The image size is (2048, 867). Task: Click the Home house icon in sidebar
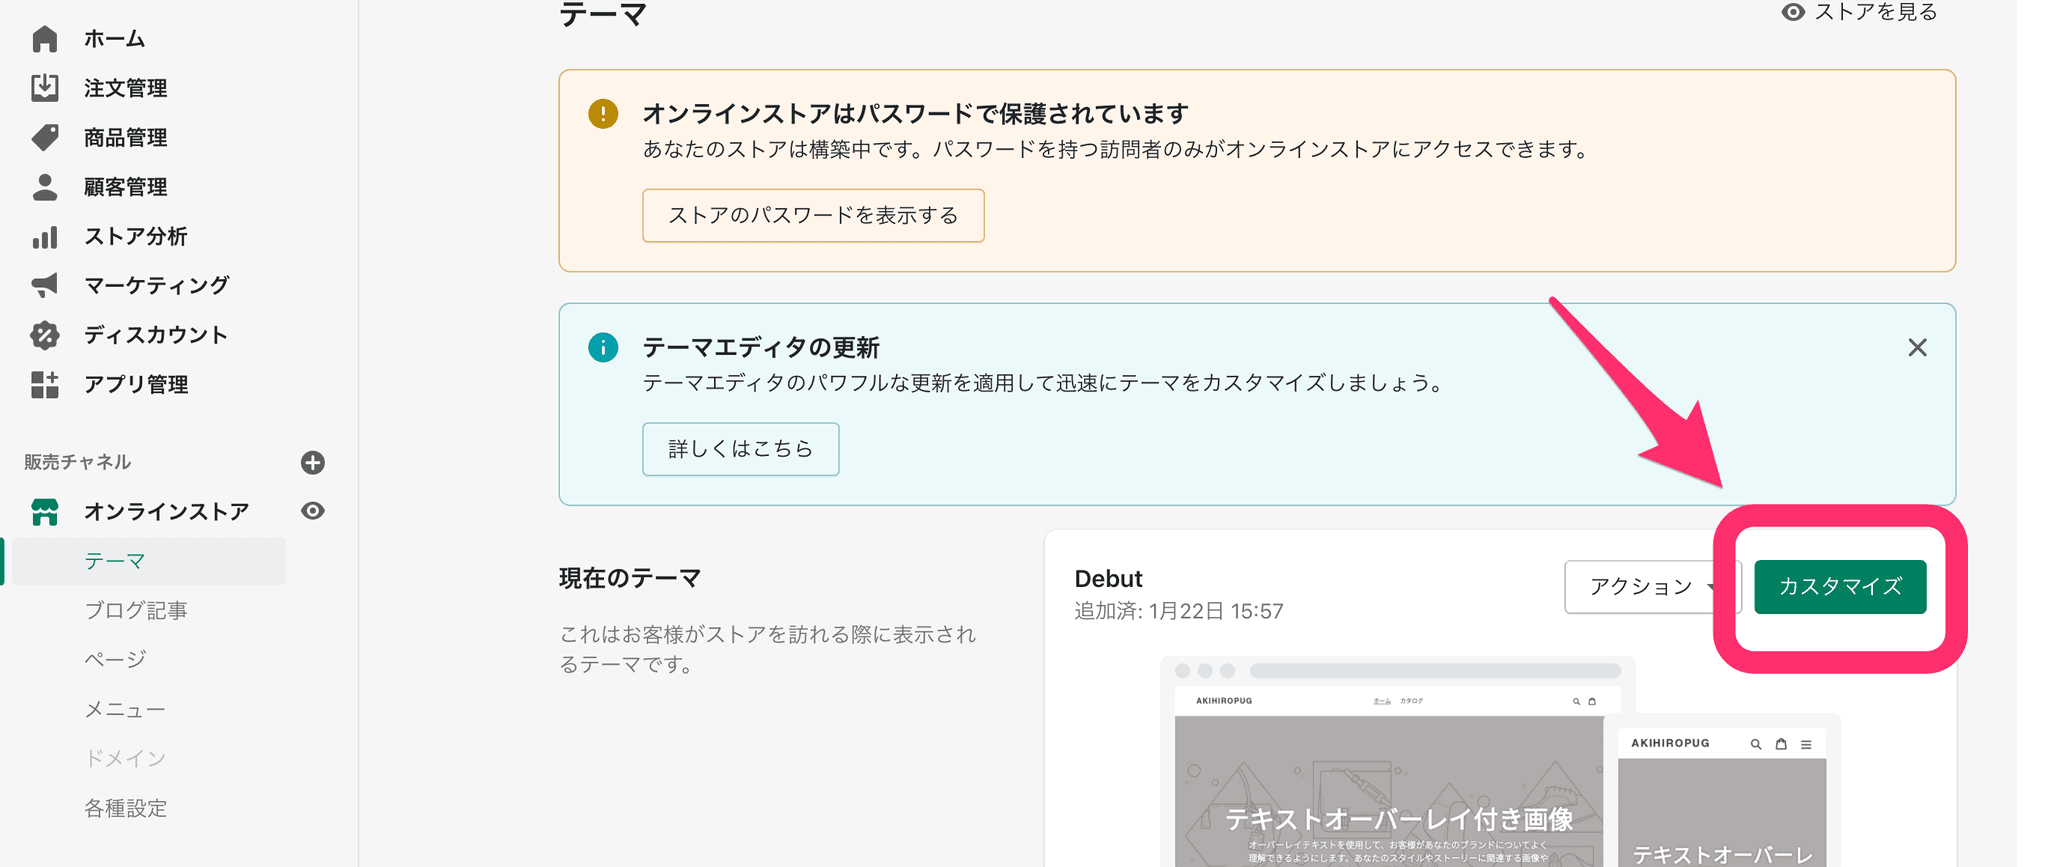pyautogui.click(x=45, y=39)
